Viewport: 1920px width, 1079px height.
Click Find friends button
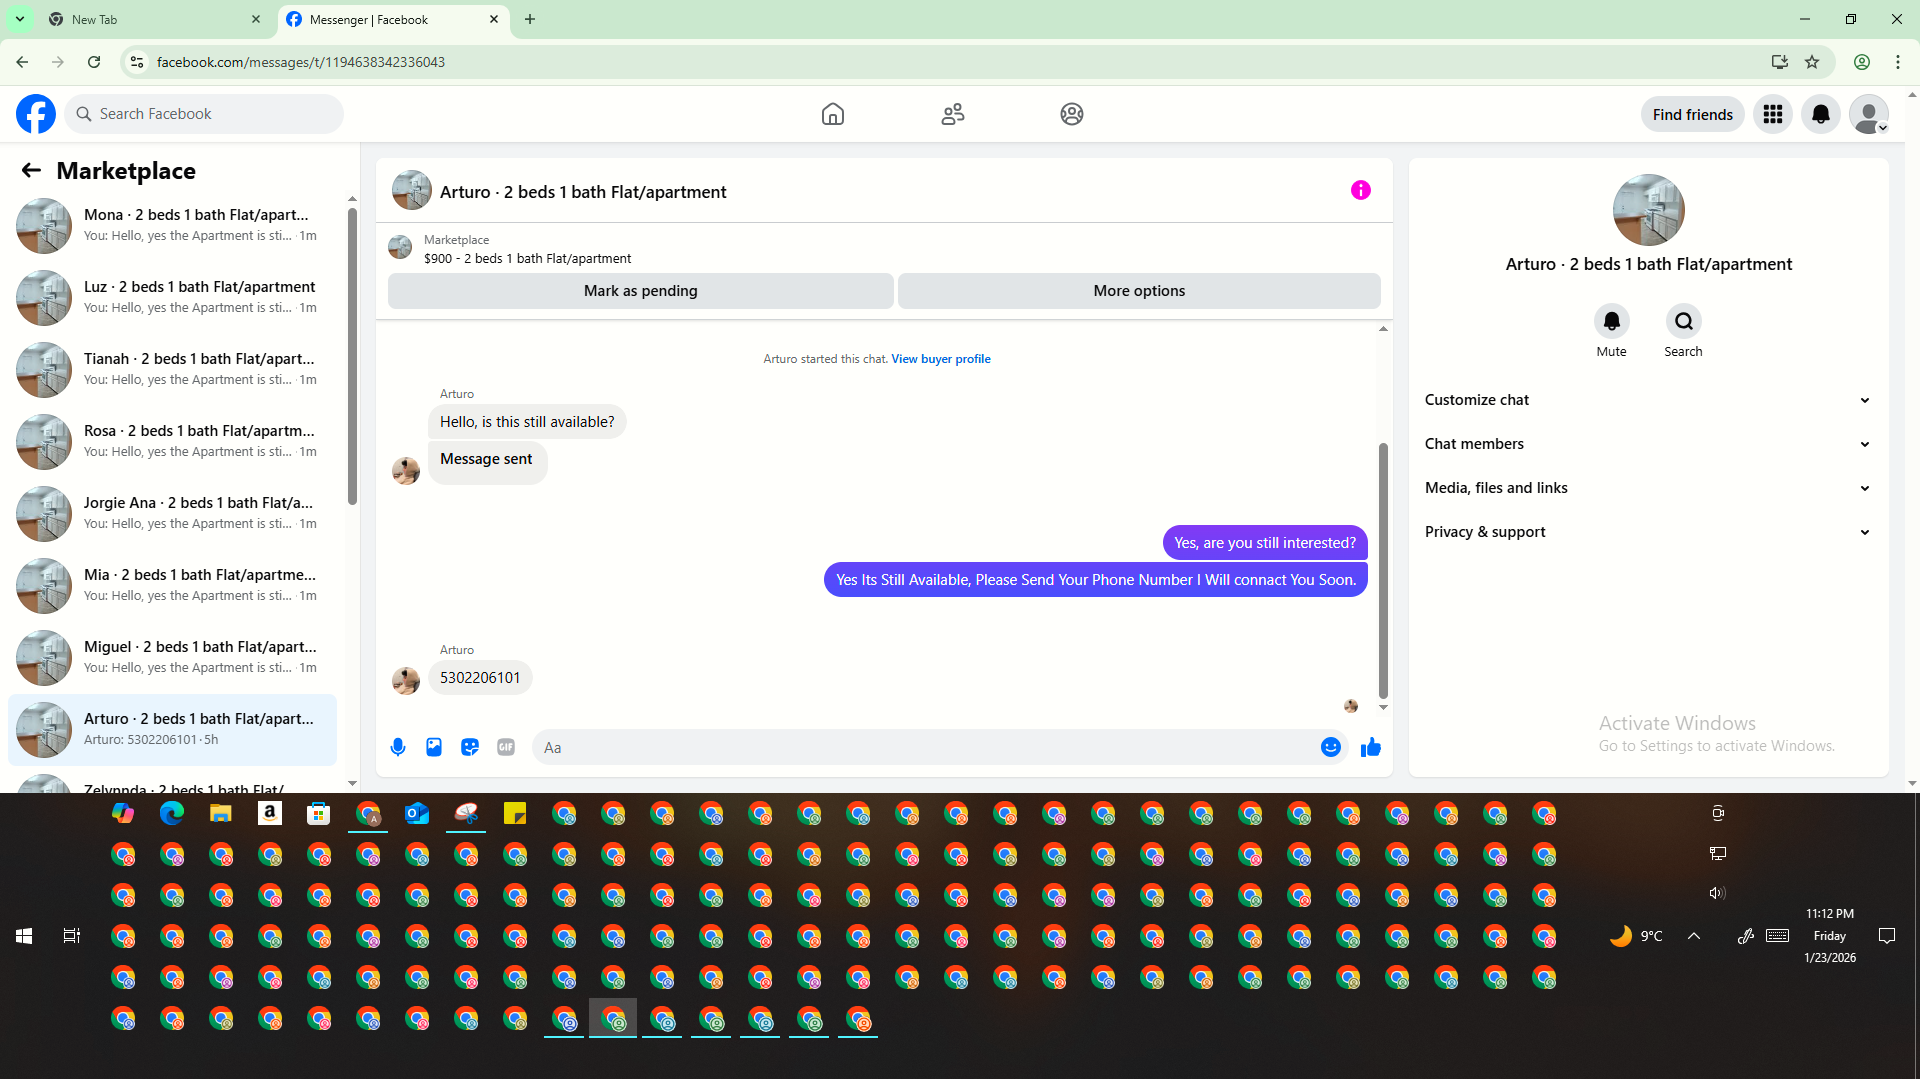pos(1692,114)
